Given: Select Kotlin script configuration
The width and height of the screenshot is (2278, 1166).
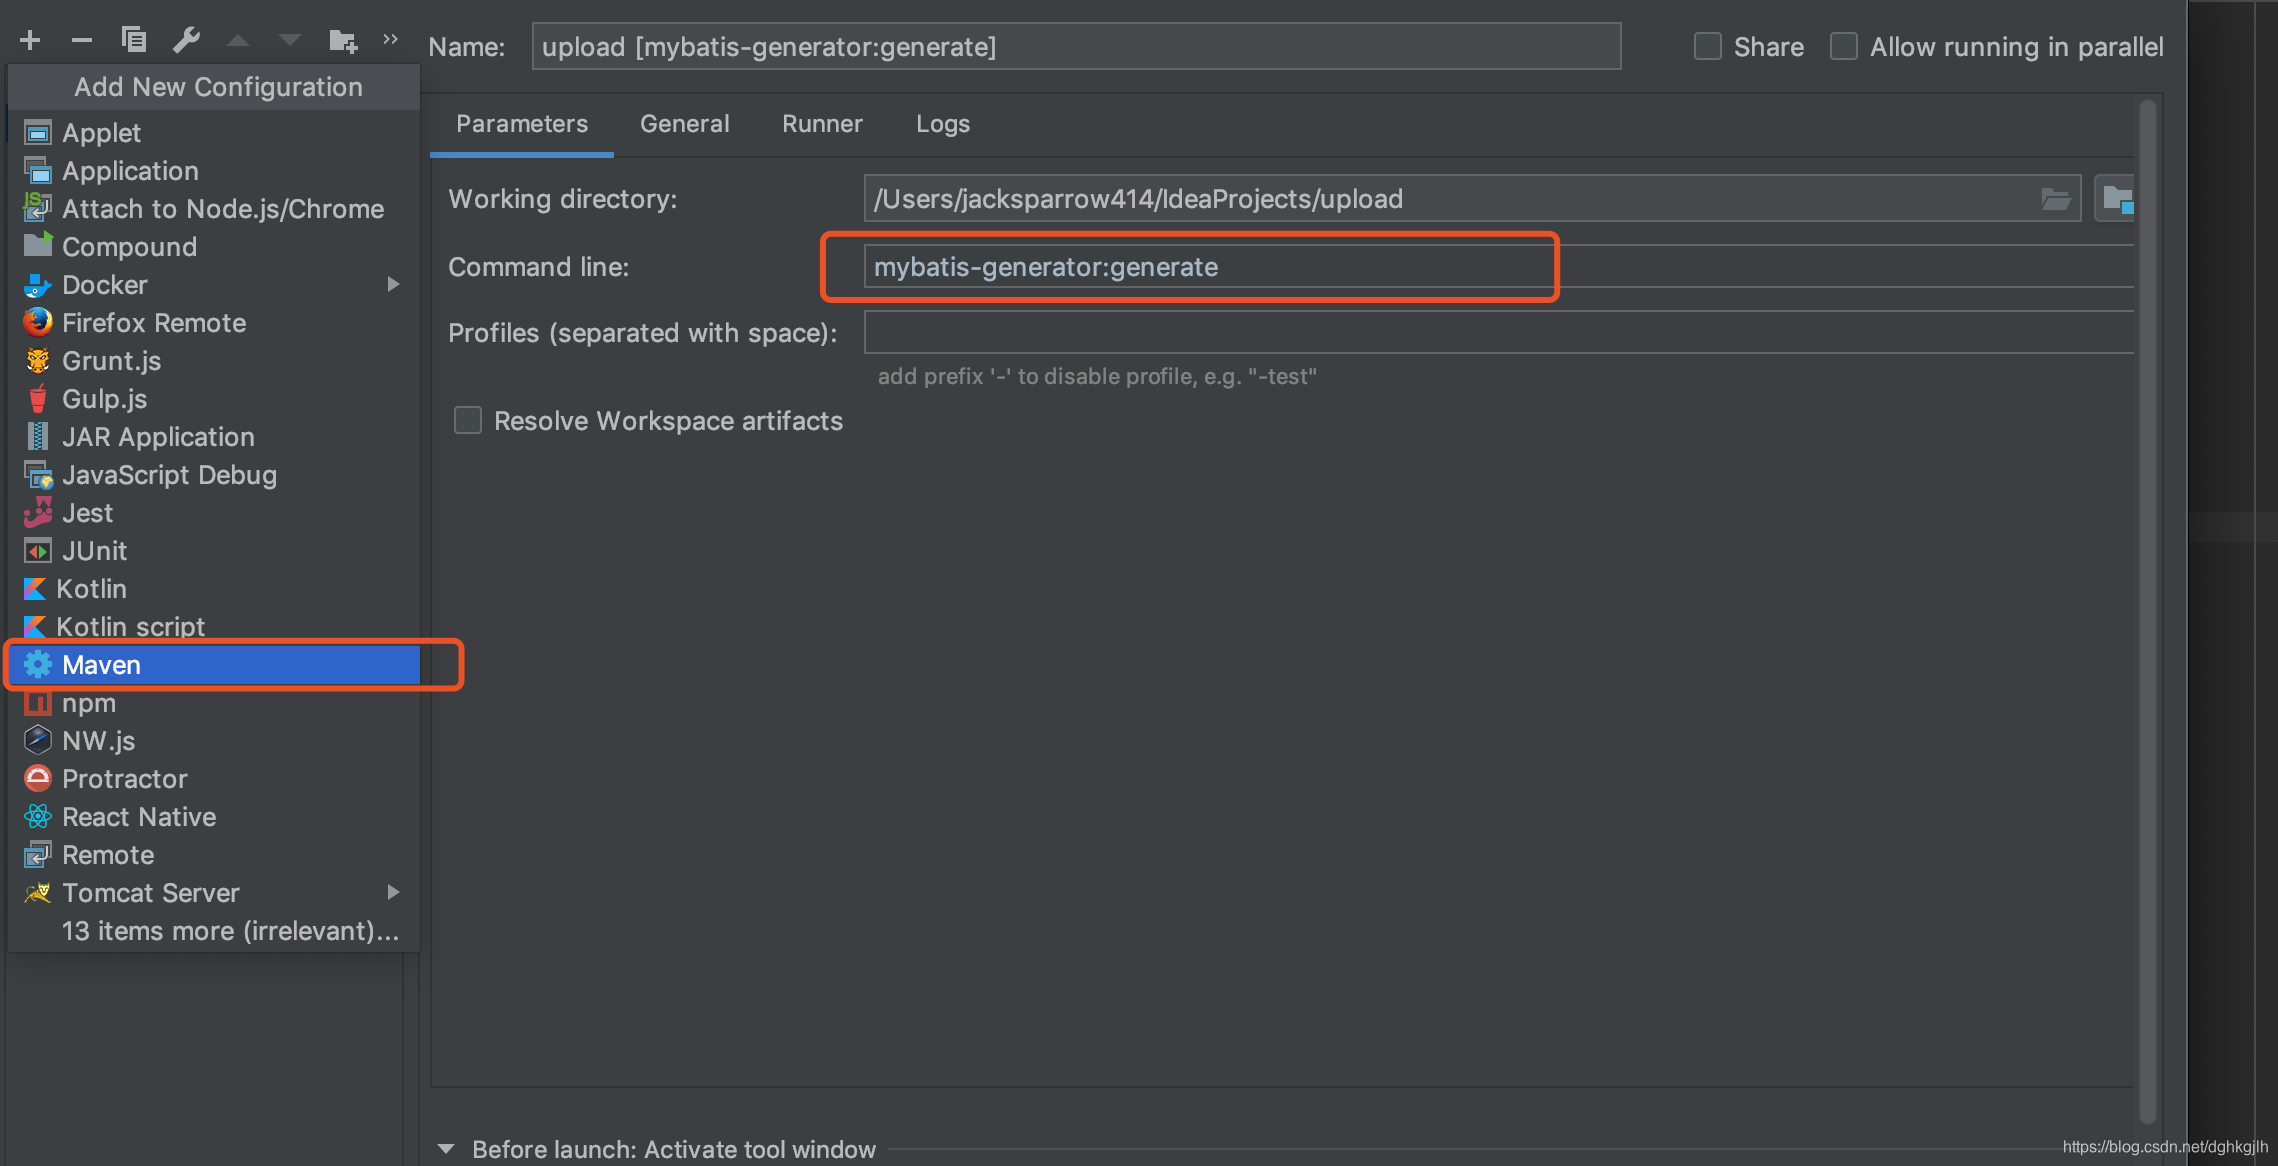Looking at the screenshot, I should click(212, 627).
